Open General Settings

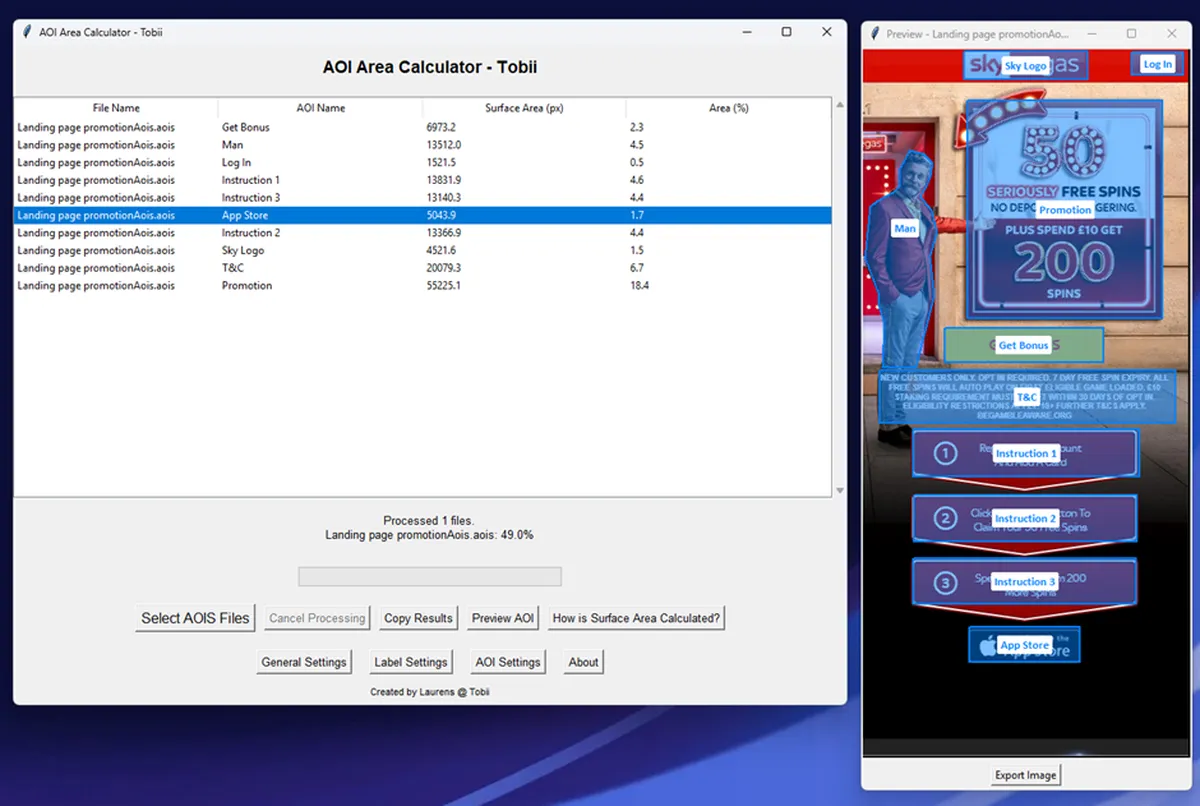(x=304, y=662)
